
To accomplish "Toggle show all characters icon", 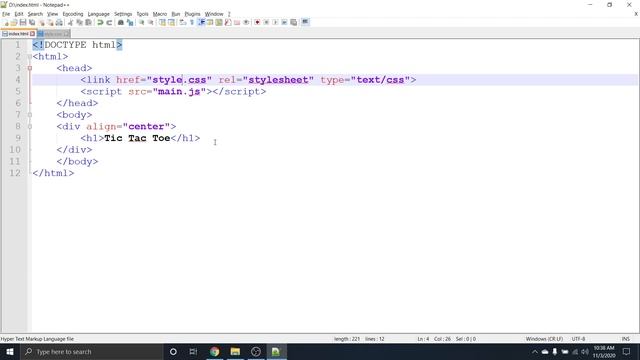I will [x=191, y=22].
